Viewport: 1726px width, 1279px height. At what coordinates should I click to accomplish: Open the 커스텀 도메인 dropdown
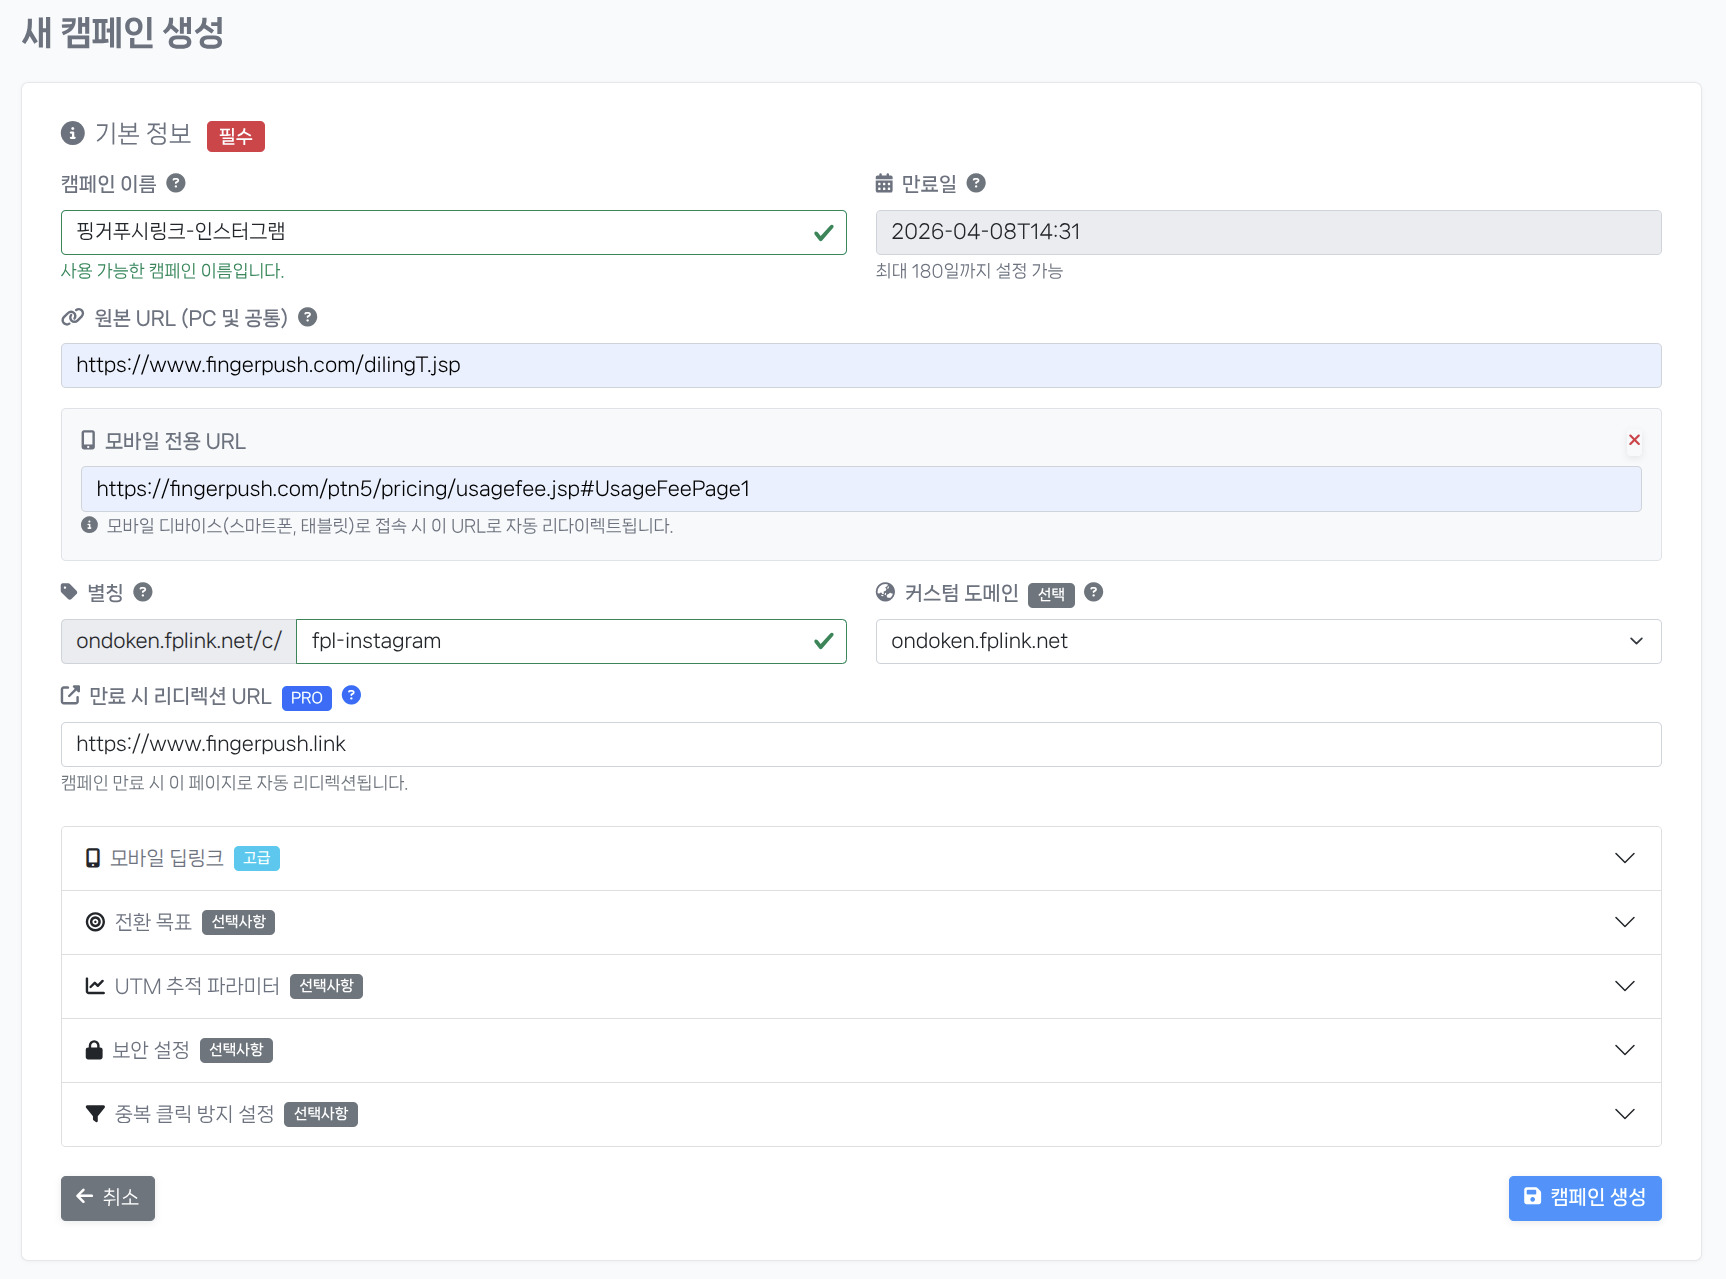(x=1268, y=641)
